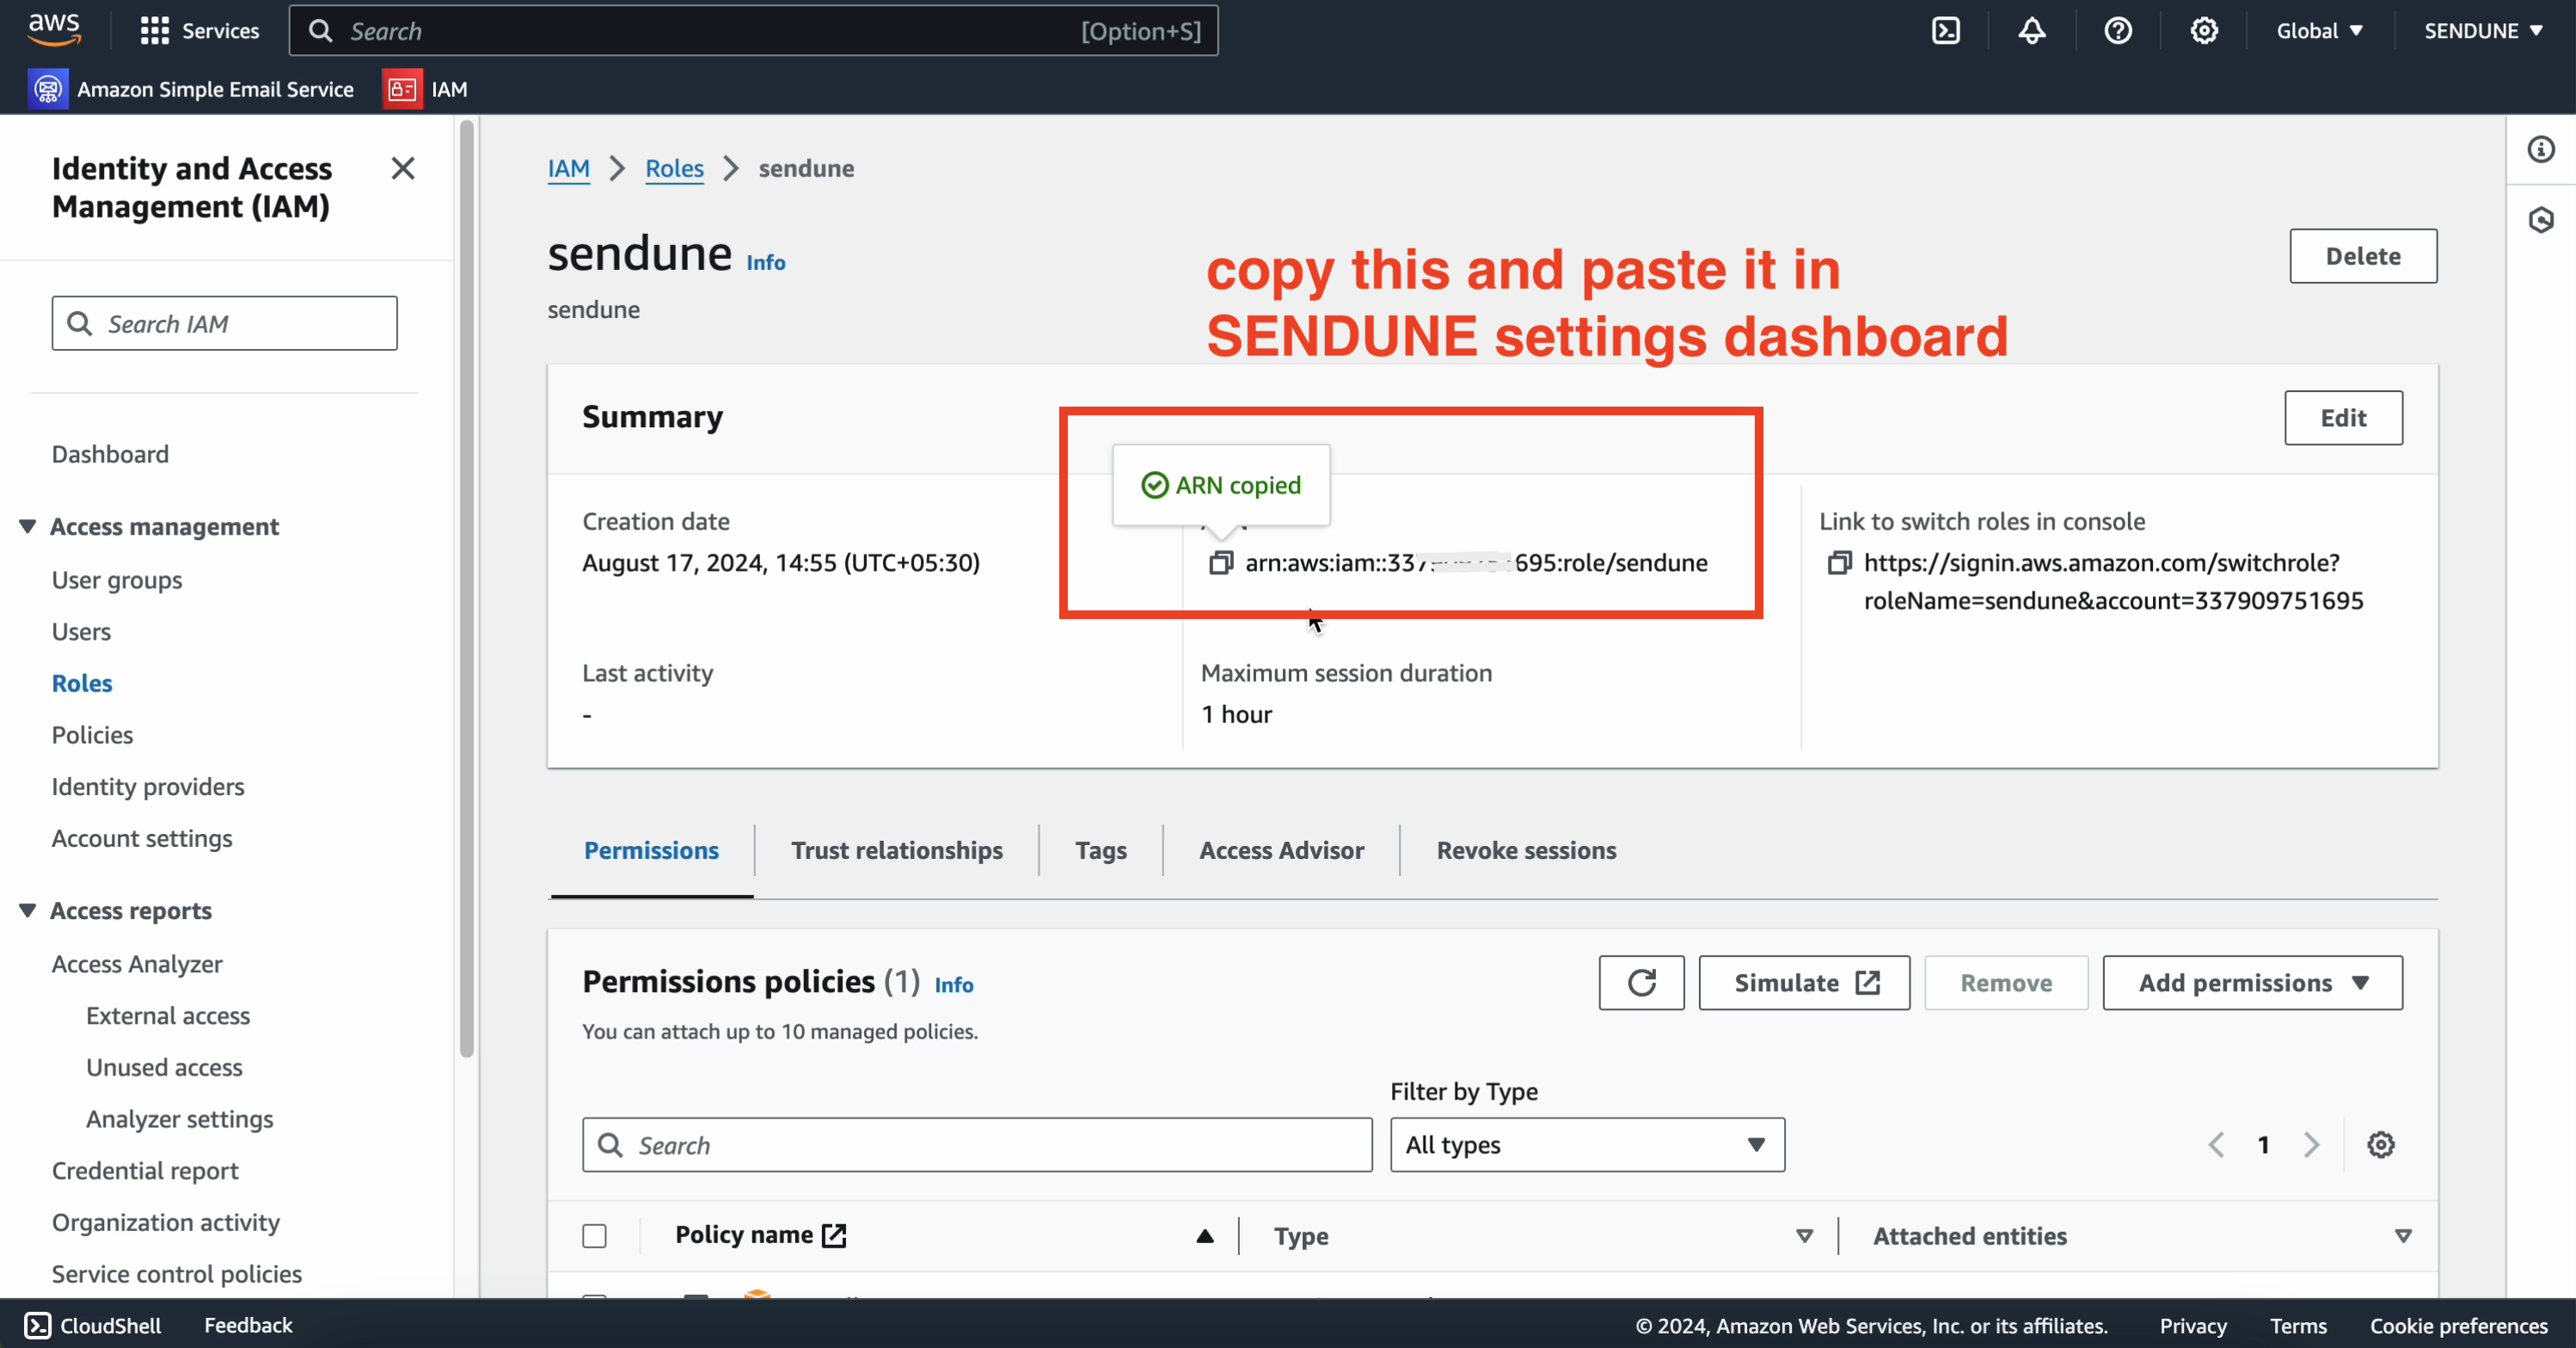Go to previous page of policies

[x=2216, y=1145]
